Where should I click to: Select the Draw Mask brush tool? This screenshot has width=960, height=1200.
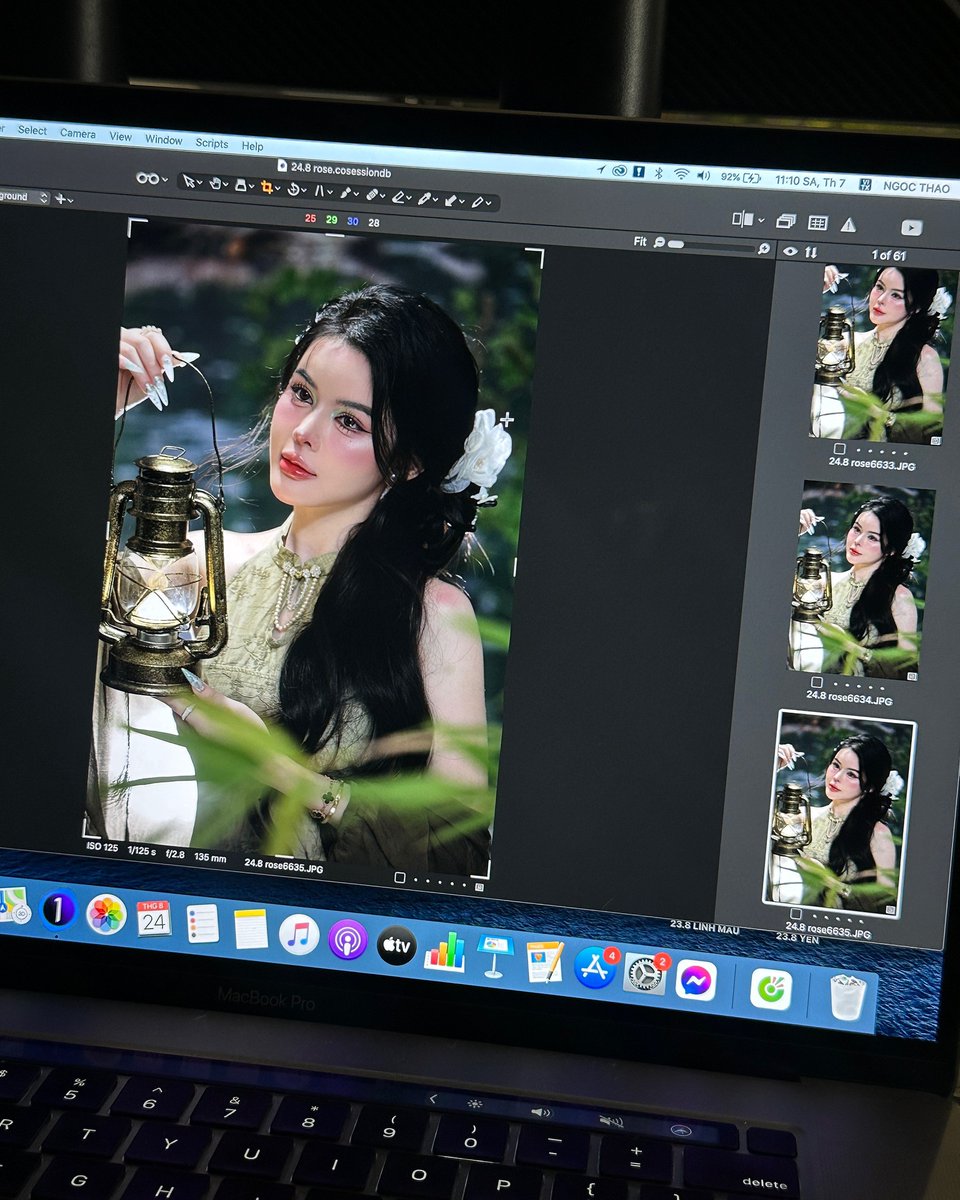345,193
